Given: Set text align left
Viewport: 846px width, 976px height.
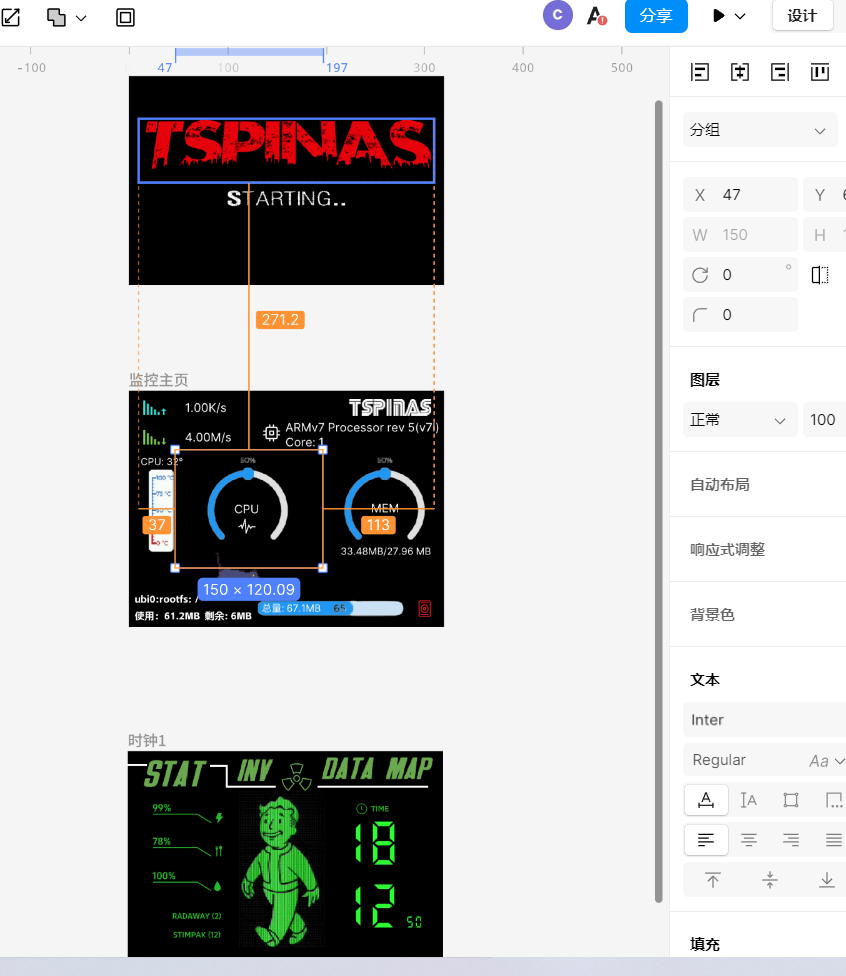Looking at the screenshot, I should pyautogui.click(x=706, y=840).
